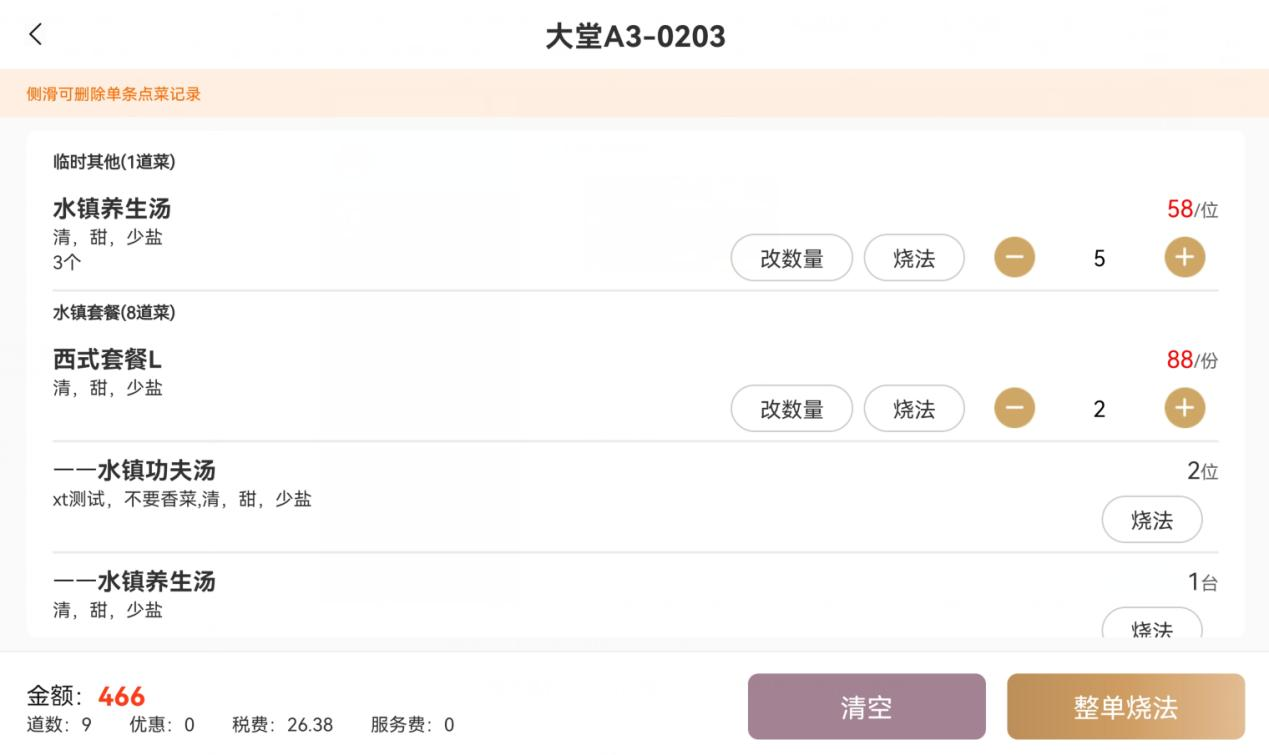Viewport: 1269px width, 755px height.
Task: Open 烧法 for 水镇功夫汤
Action: pos(1152,520)
